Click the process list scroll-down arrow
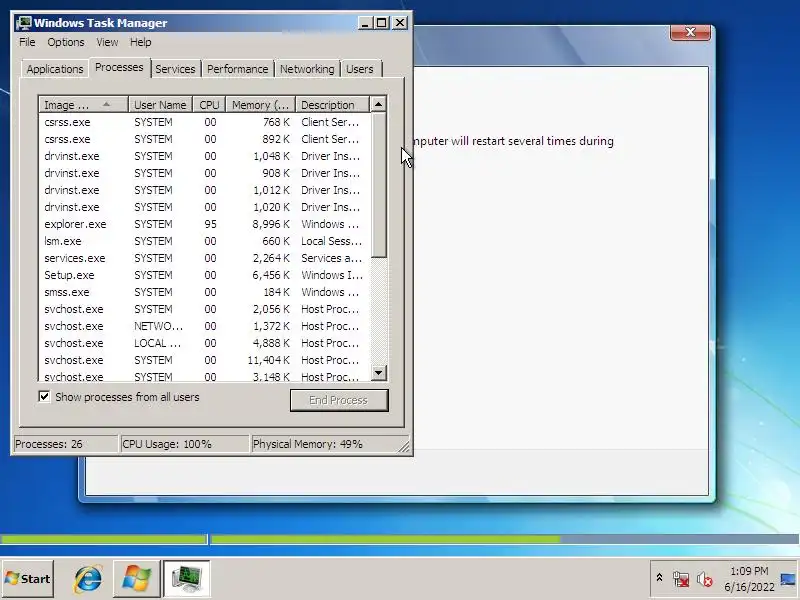Viewport: 800px width, 600px height. click(378, 372)
